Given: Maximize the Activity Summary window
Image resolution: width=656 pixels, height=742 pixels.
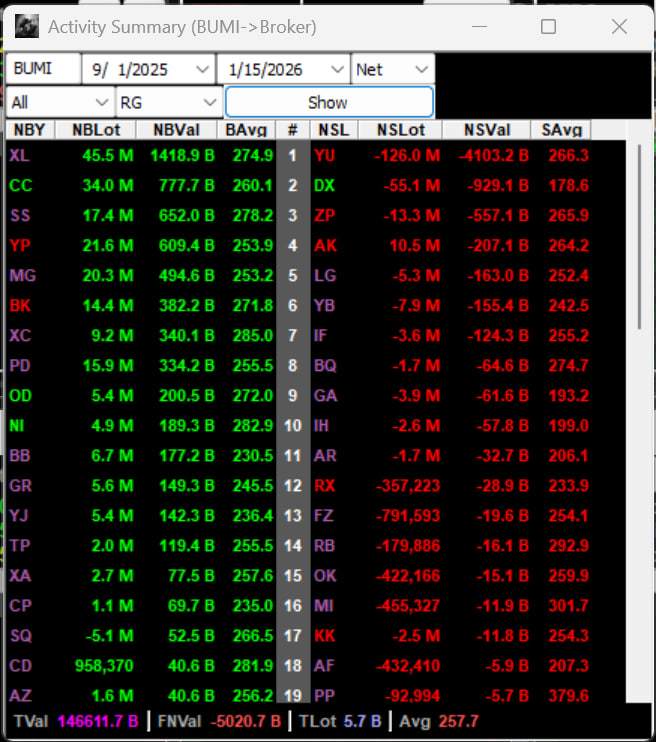Looking at the screenshot, I should coord(548,26).
